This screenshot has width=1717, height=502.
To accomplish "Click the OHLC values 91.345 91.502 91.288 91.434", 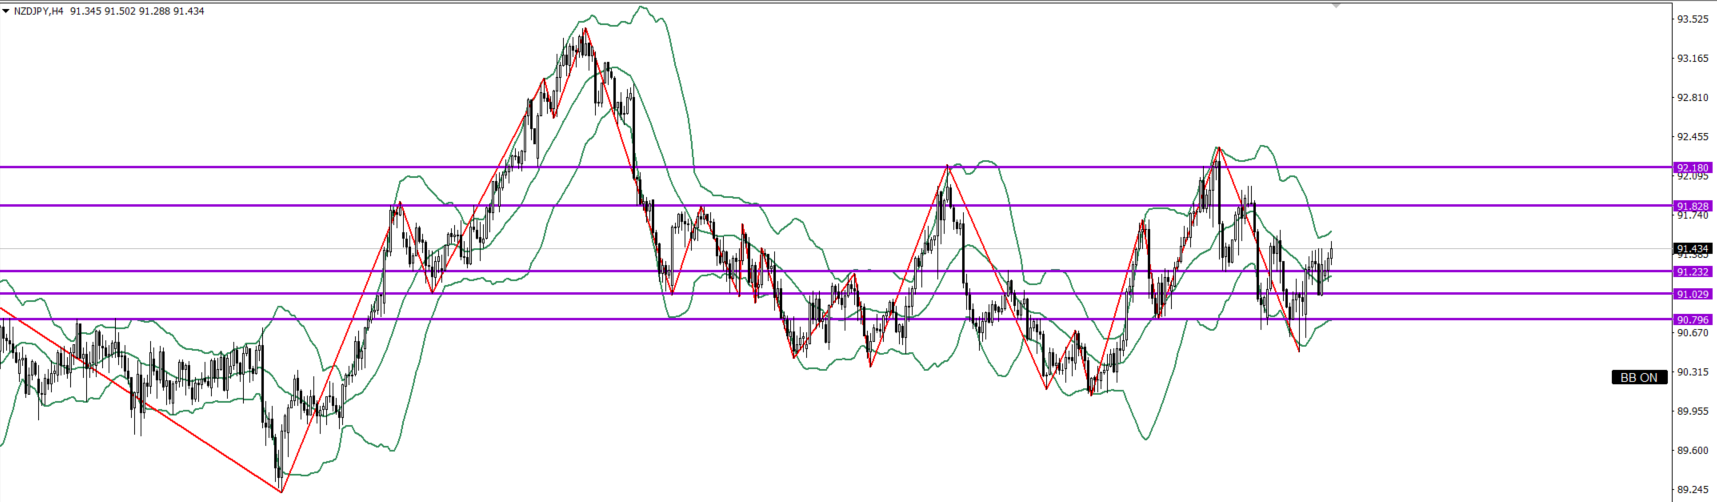I will pyautogui.click(x=137, y=11).
